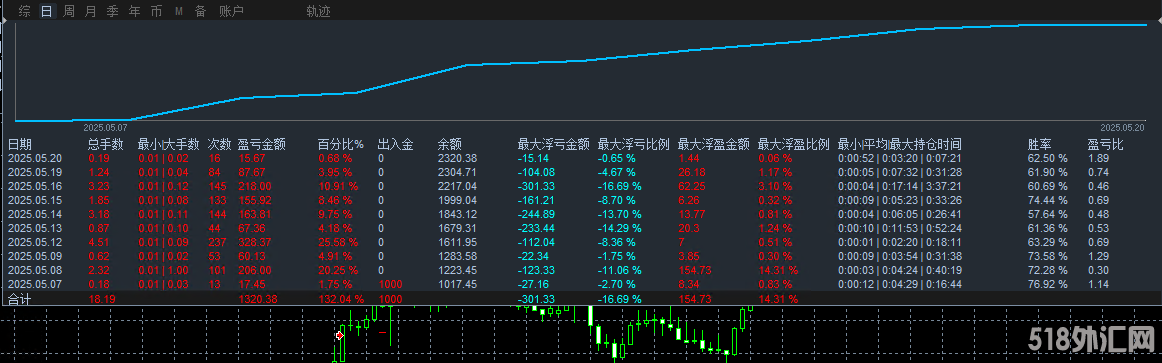Click trade count 237

click(217, 242)
